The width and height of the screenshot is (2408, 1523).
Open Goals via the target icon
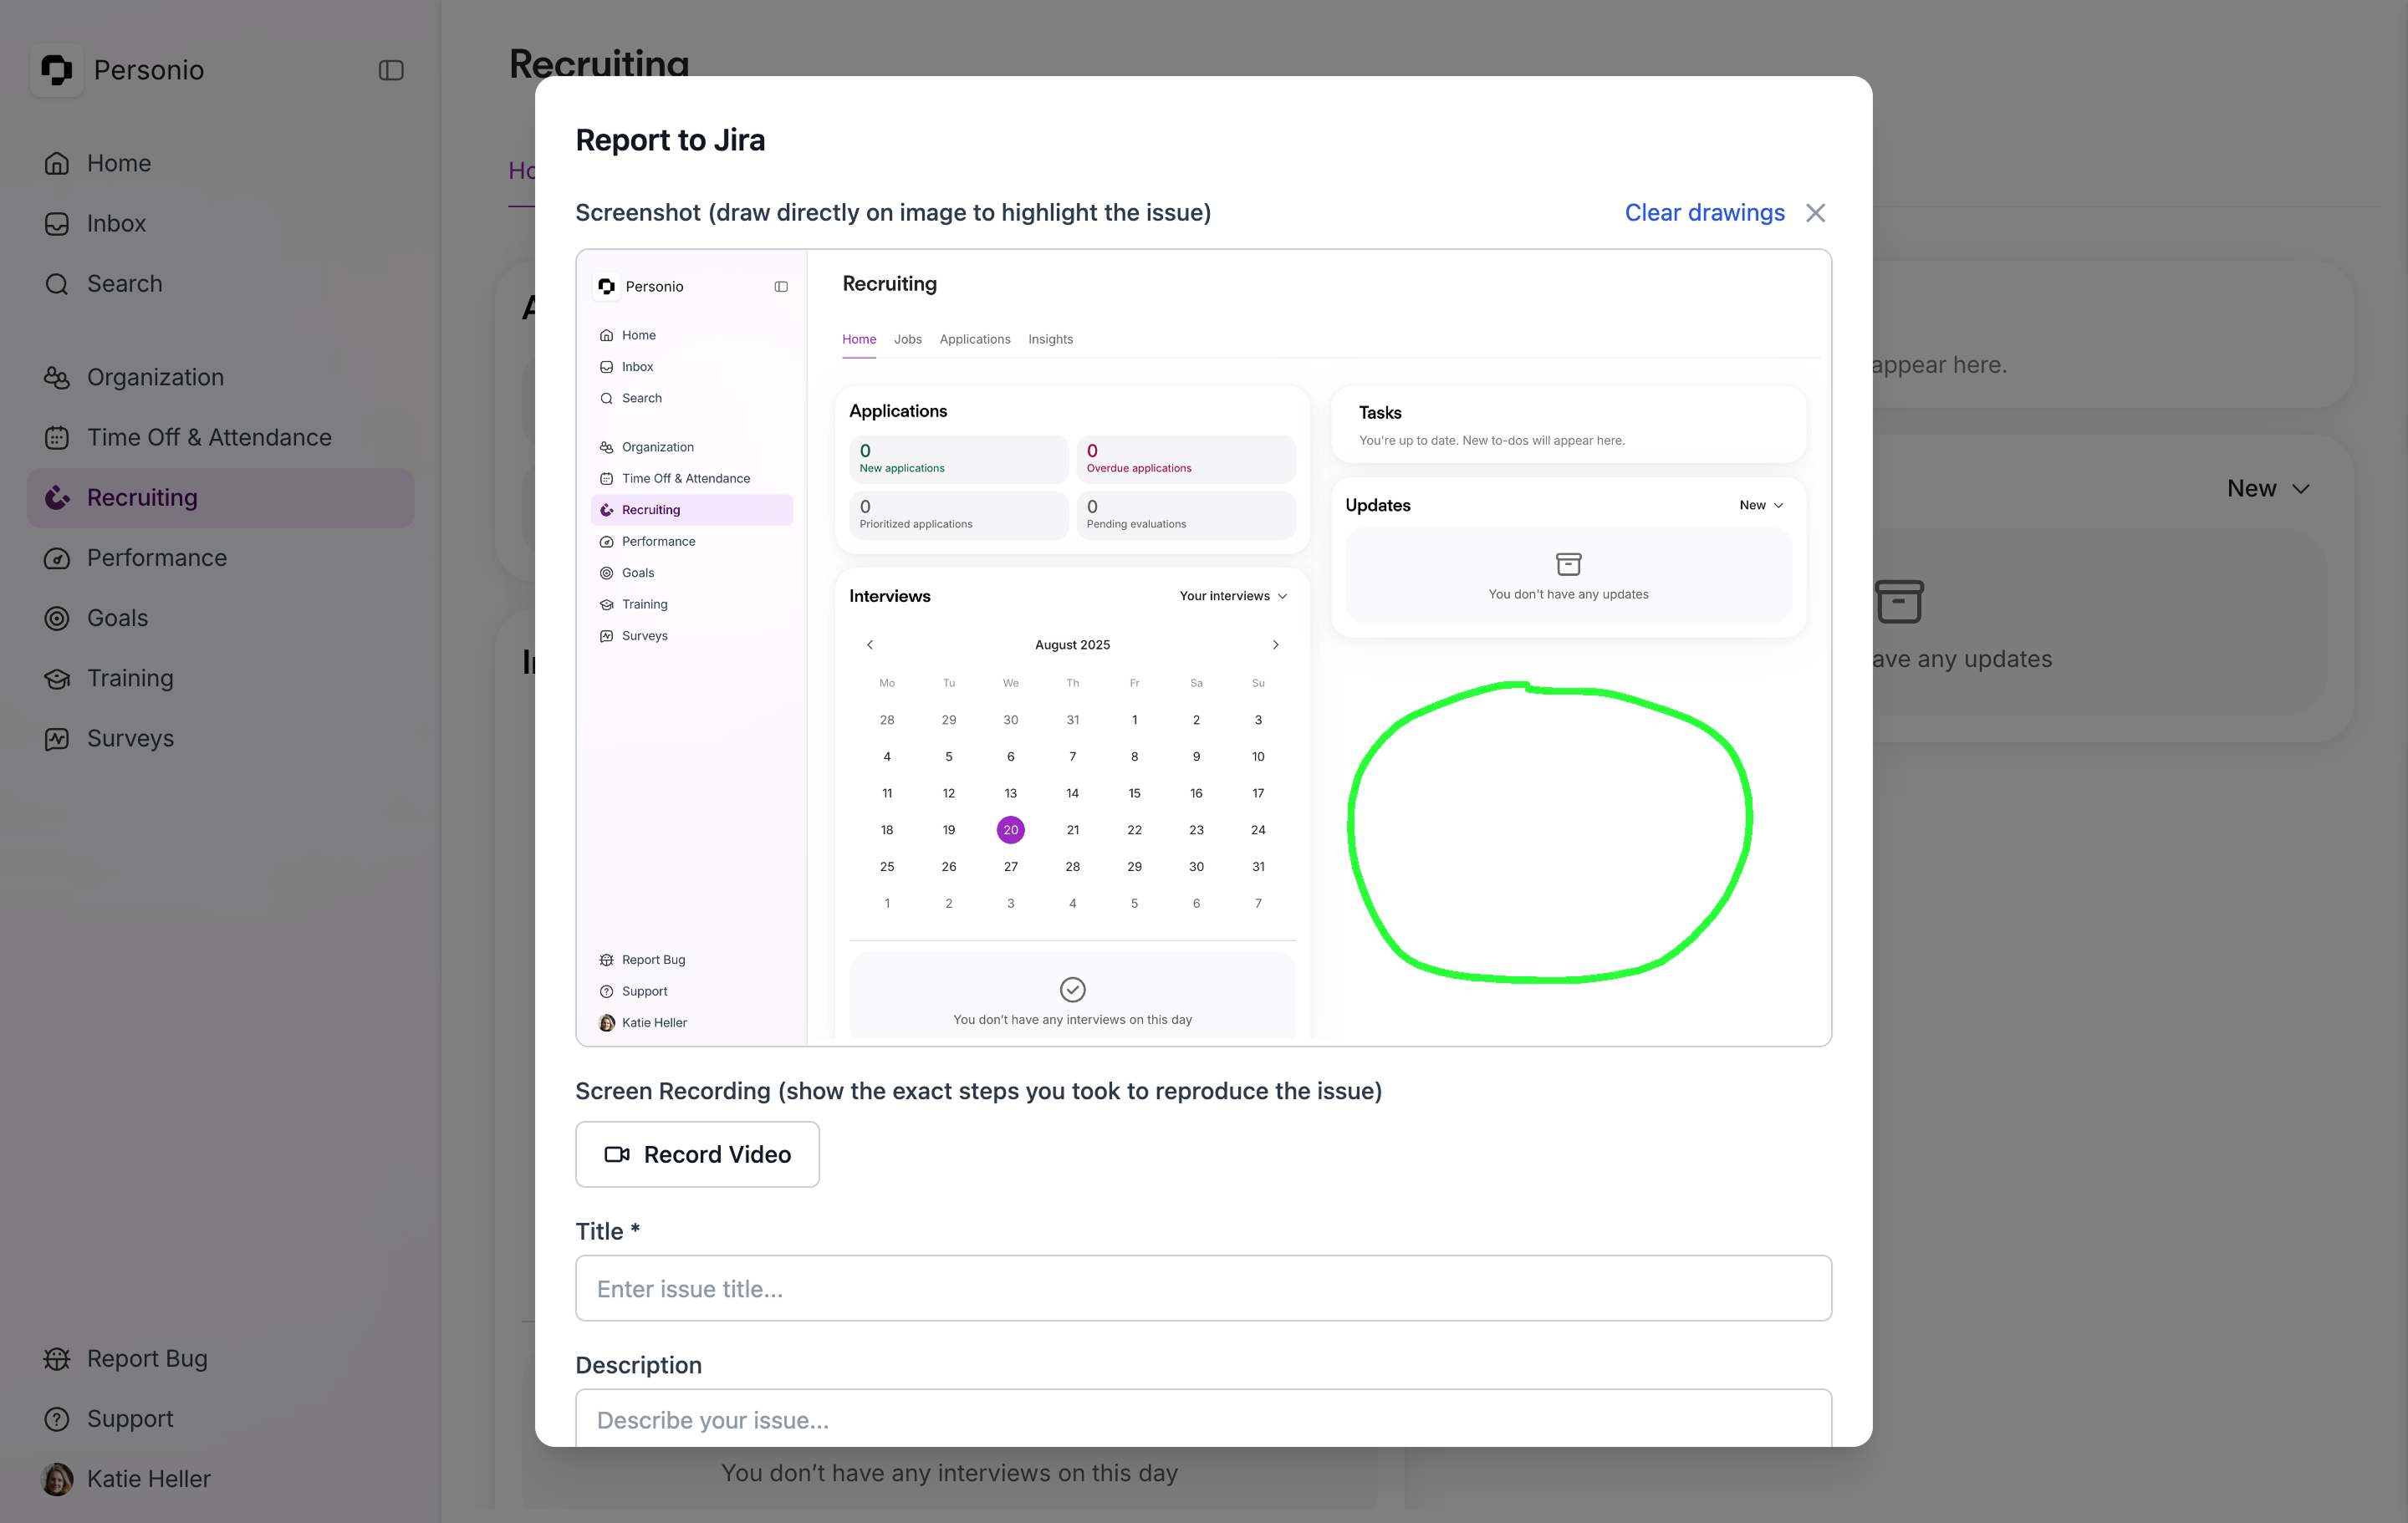[58, 618]
